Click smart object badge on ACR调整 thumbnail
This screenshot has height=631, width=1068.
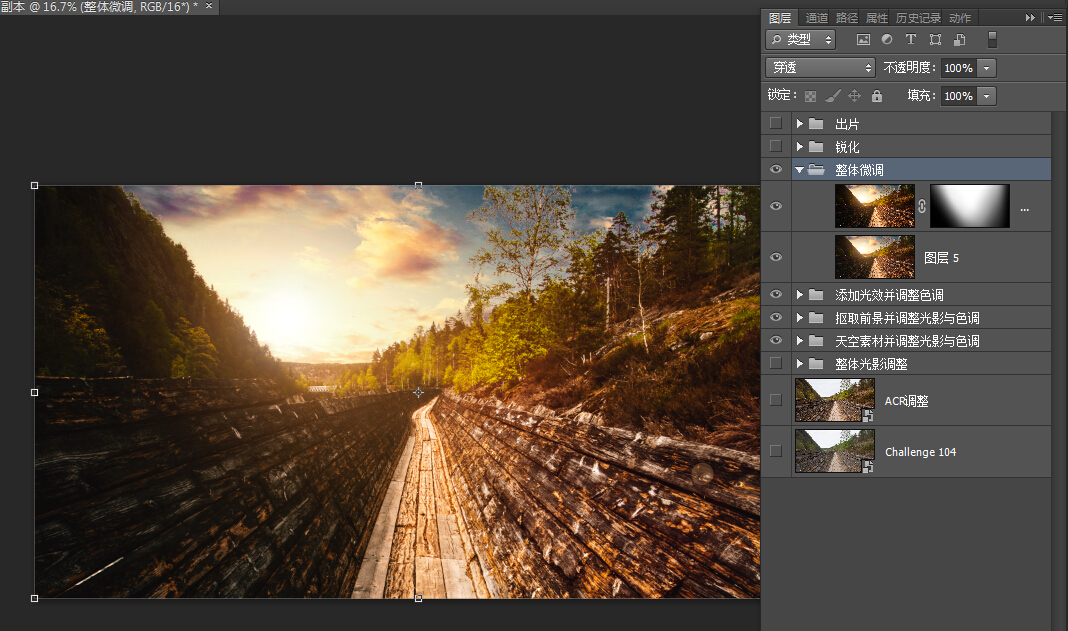pos(868,416)
